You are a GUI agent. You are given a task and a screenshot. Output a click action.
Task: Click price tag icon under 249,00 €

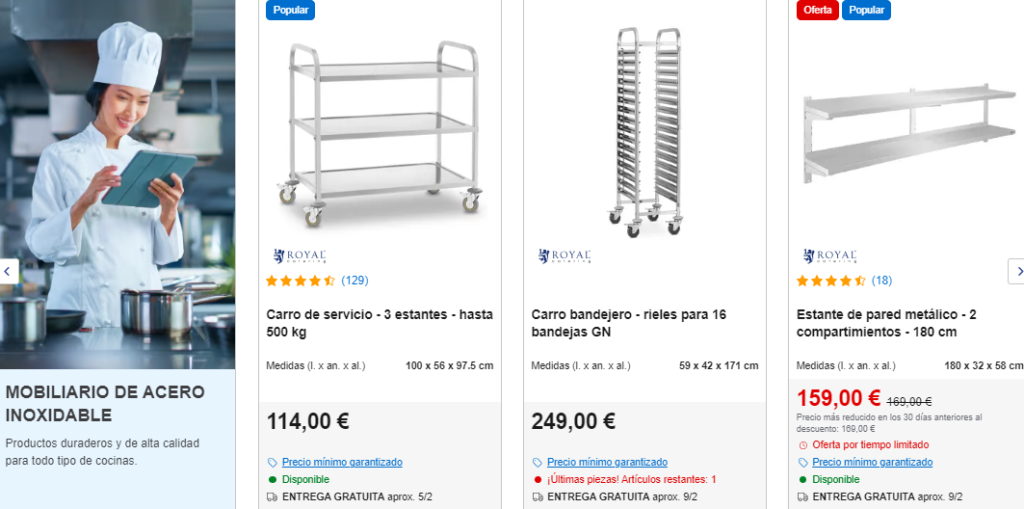pyautogui.click(x=537, y=463)
